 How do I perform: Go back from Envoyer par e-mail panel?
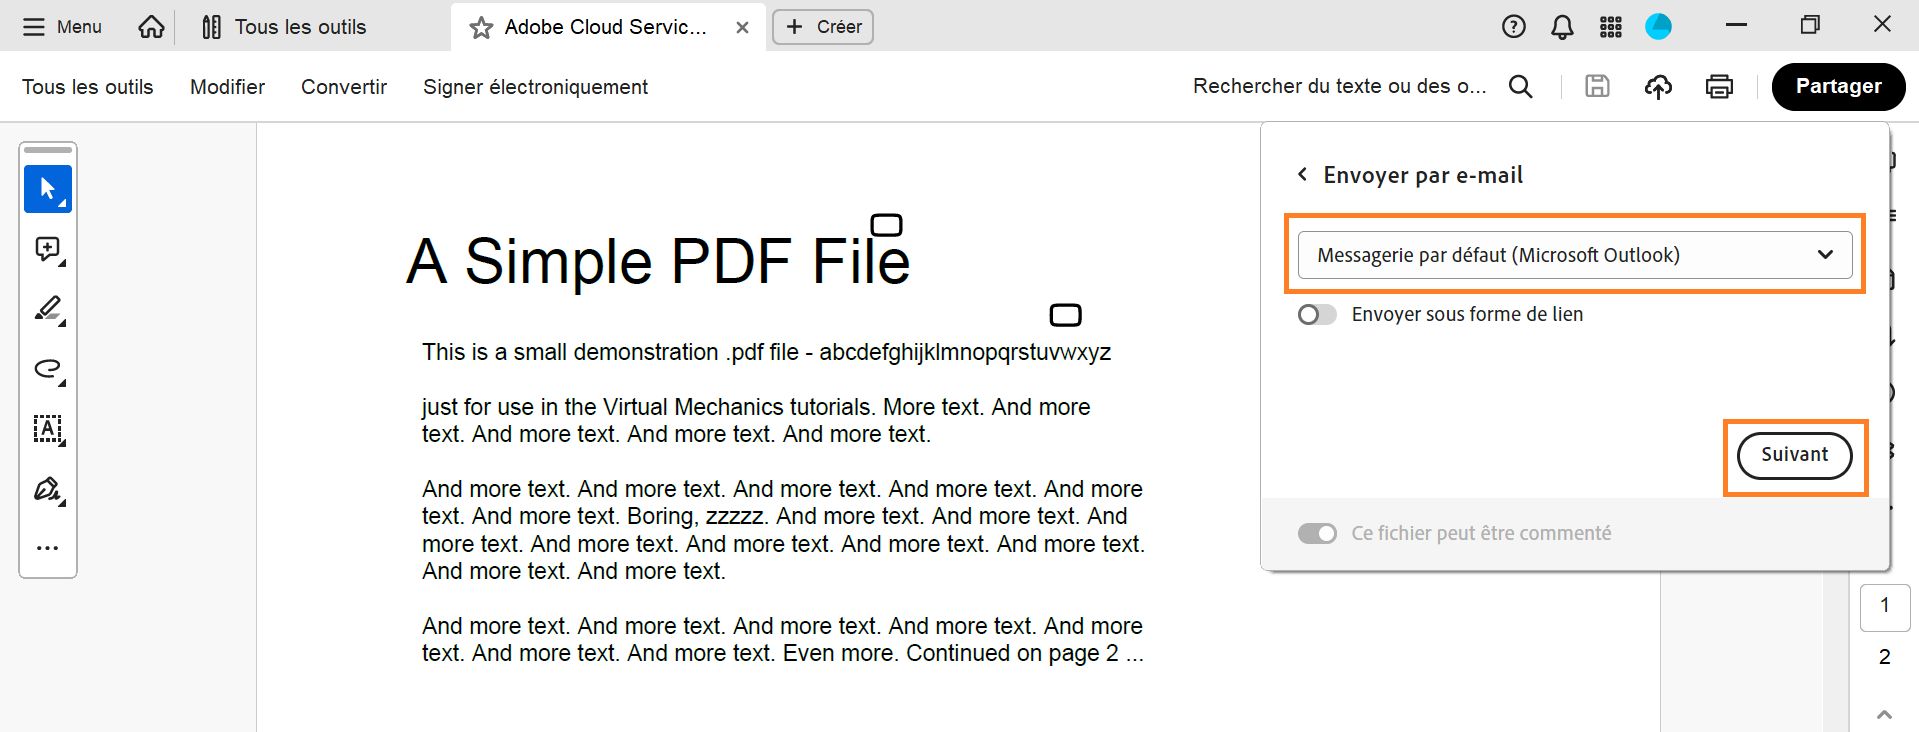pyautogui.click(x=1302, y=175)
